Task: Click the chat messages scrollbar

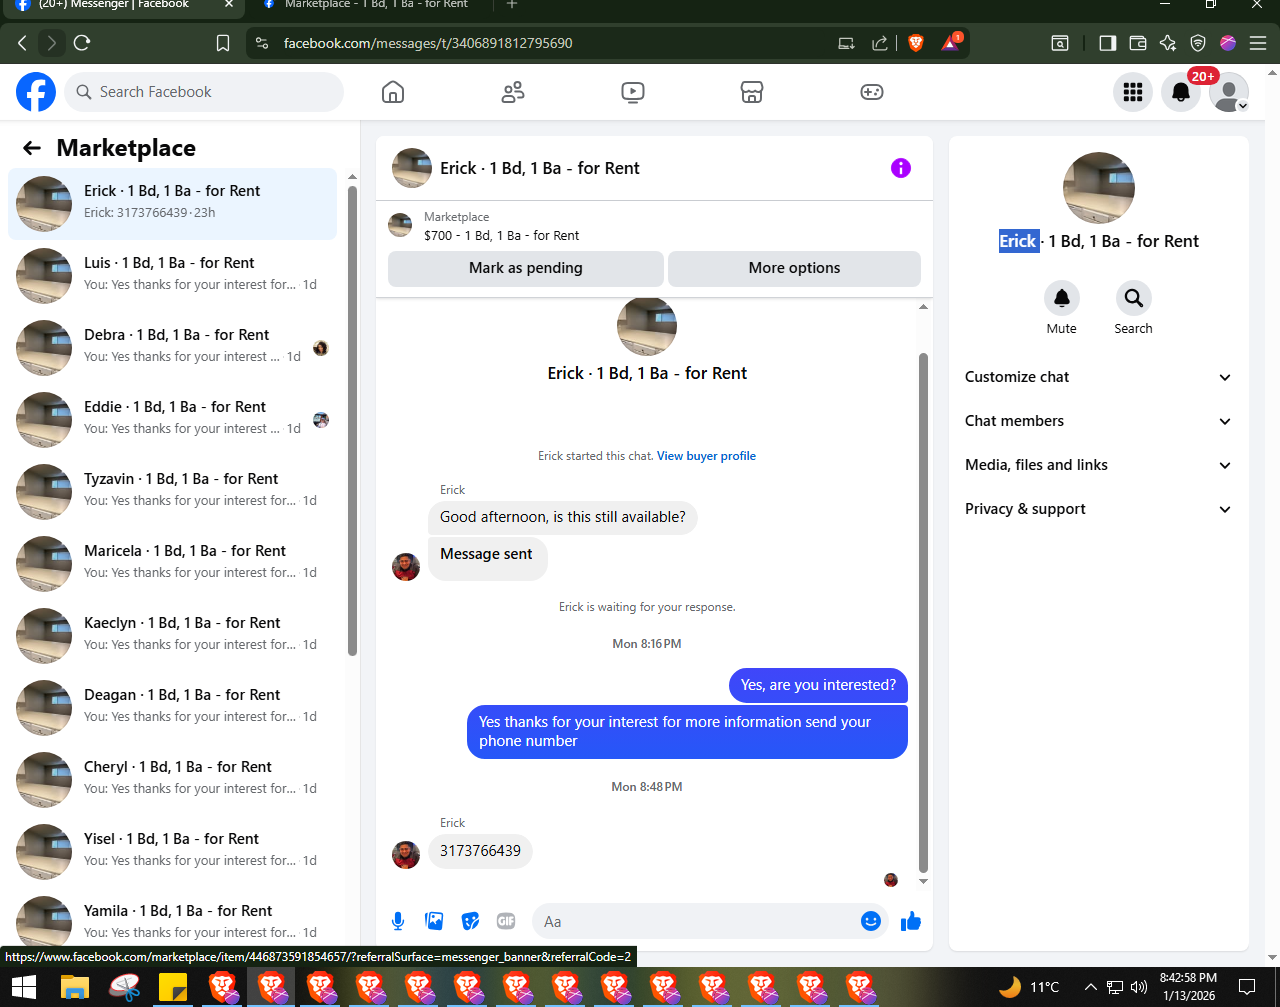Action: (x=923, y=612)
